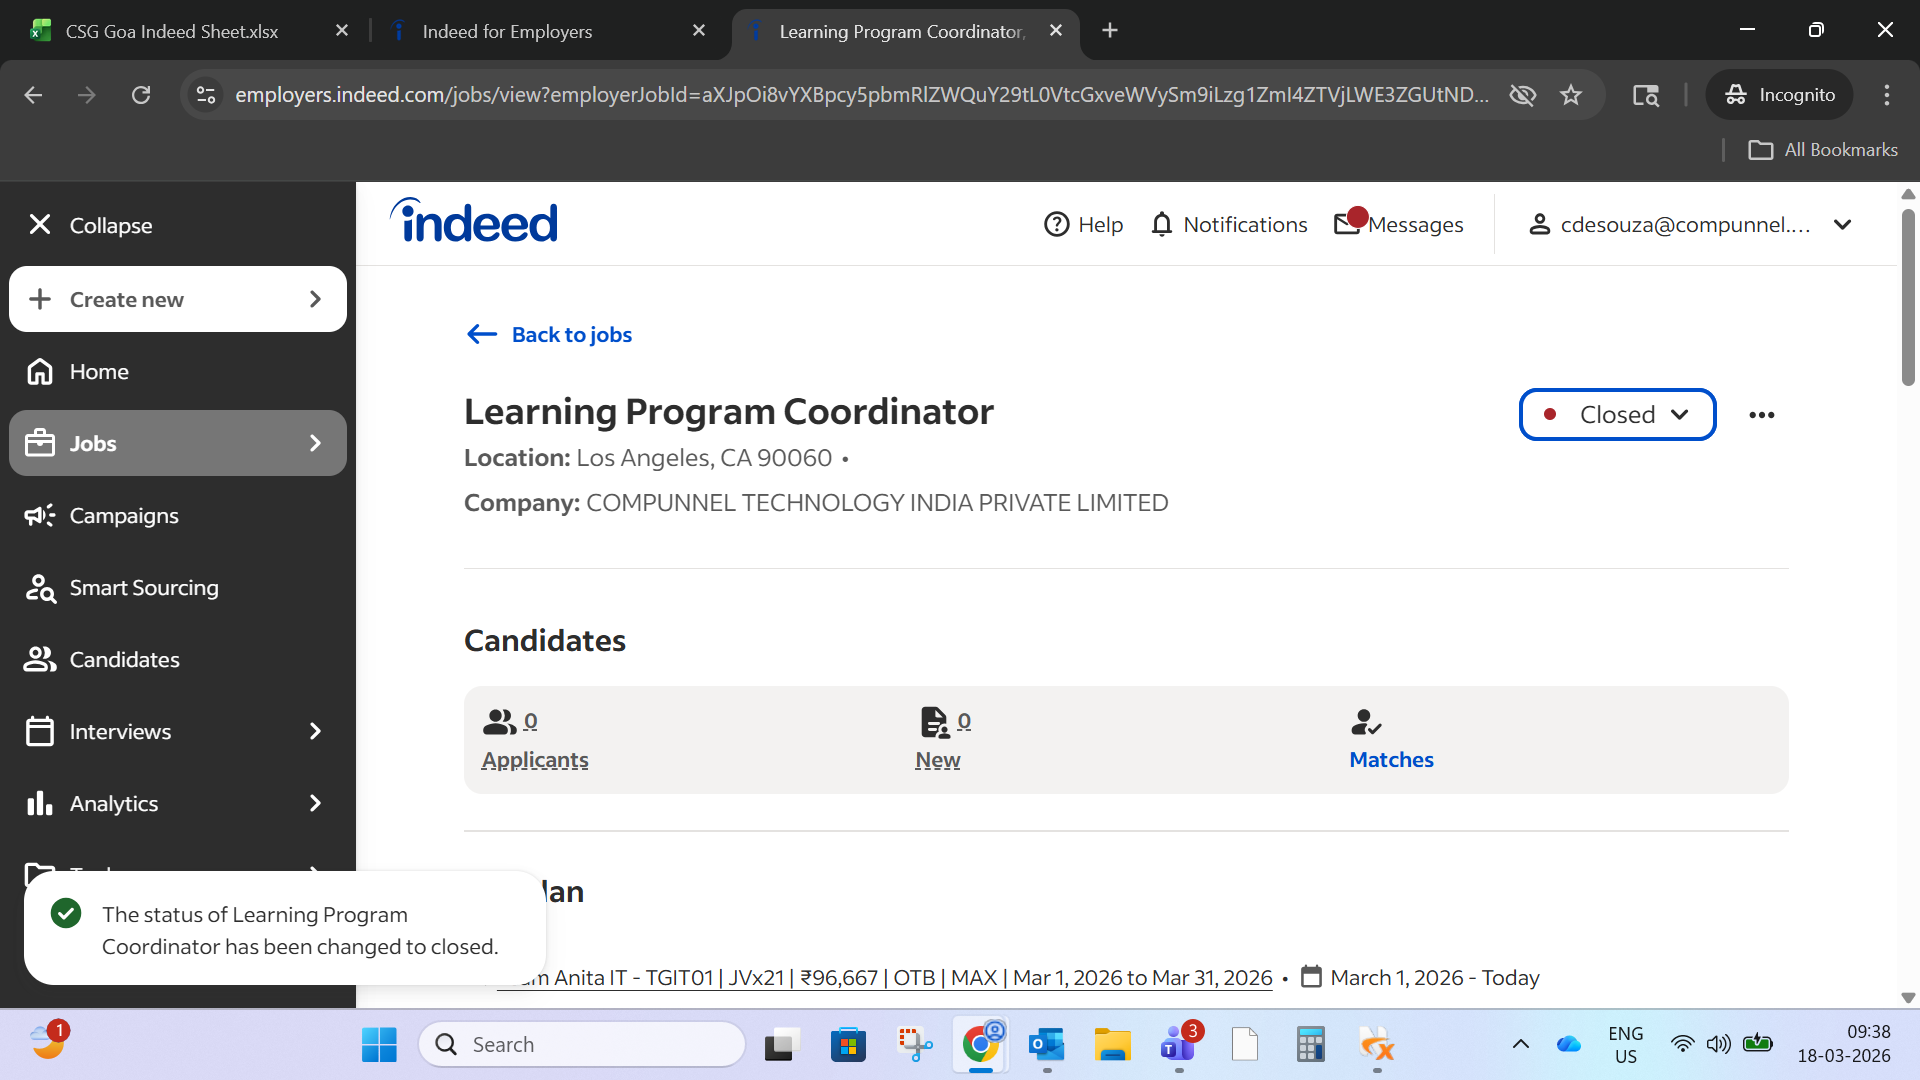
Task: Click Create new button
Action: click(178, 300)
